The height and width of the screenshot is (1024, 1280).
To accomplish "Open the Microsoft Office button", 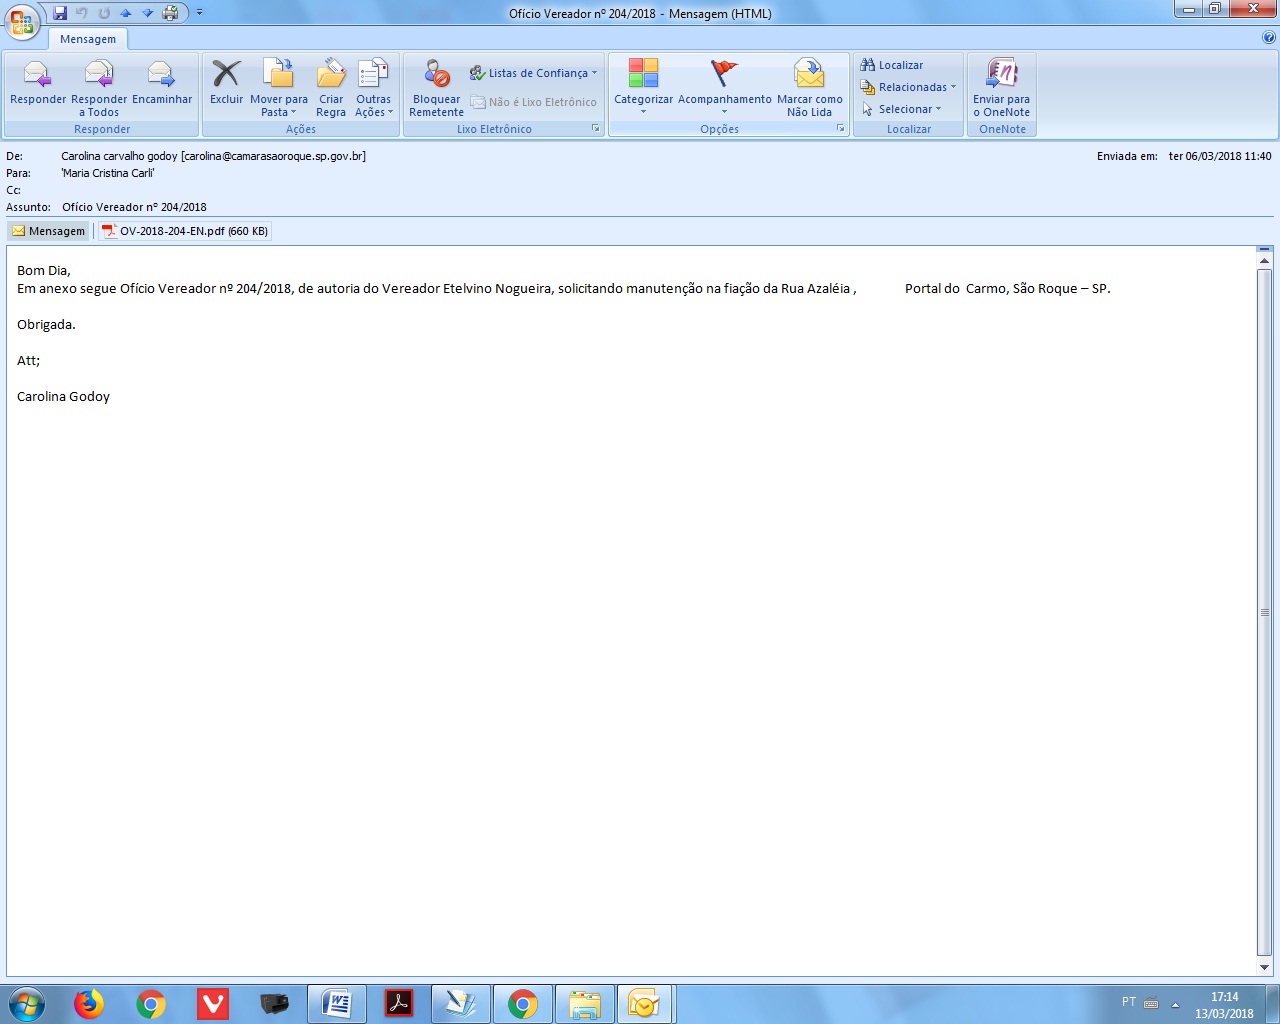I will point(21,20).
